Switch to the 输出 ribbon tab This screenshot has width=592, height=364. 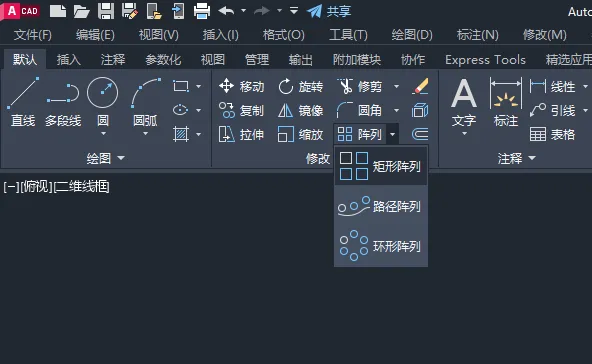(x=301, y=60)
